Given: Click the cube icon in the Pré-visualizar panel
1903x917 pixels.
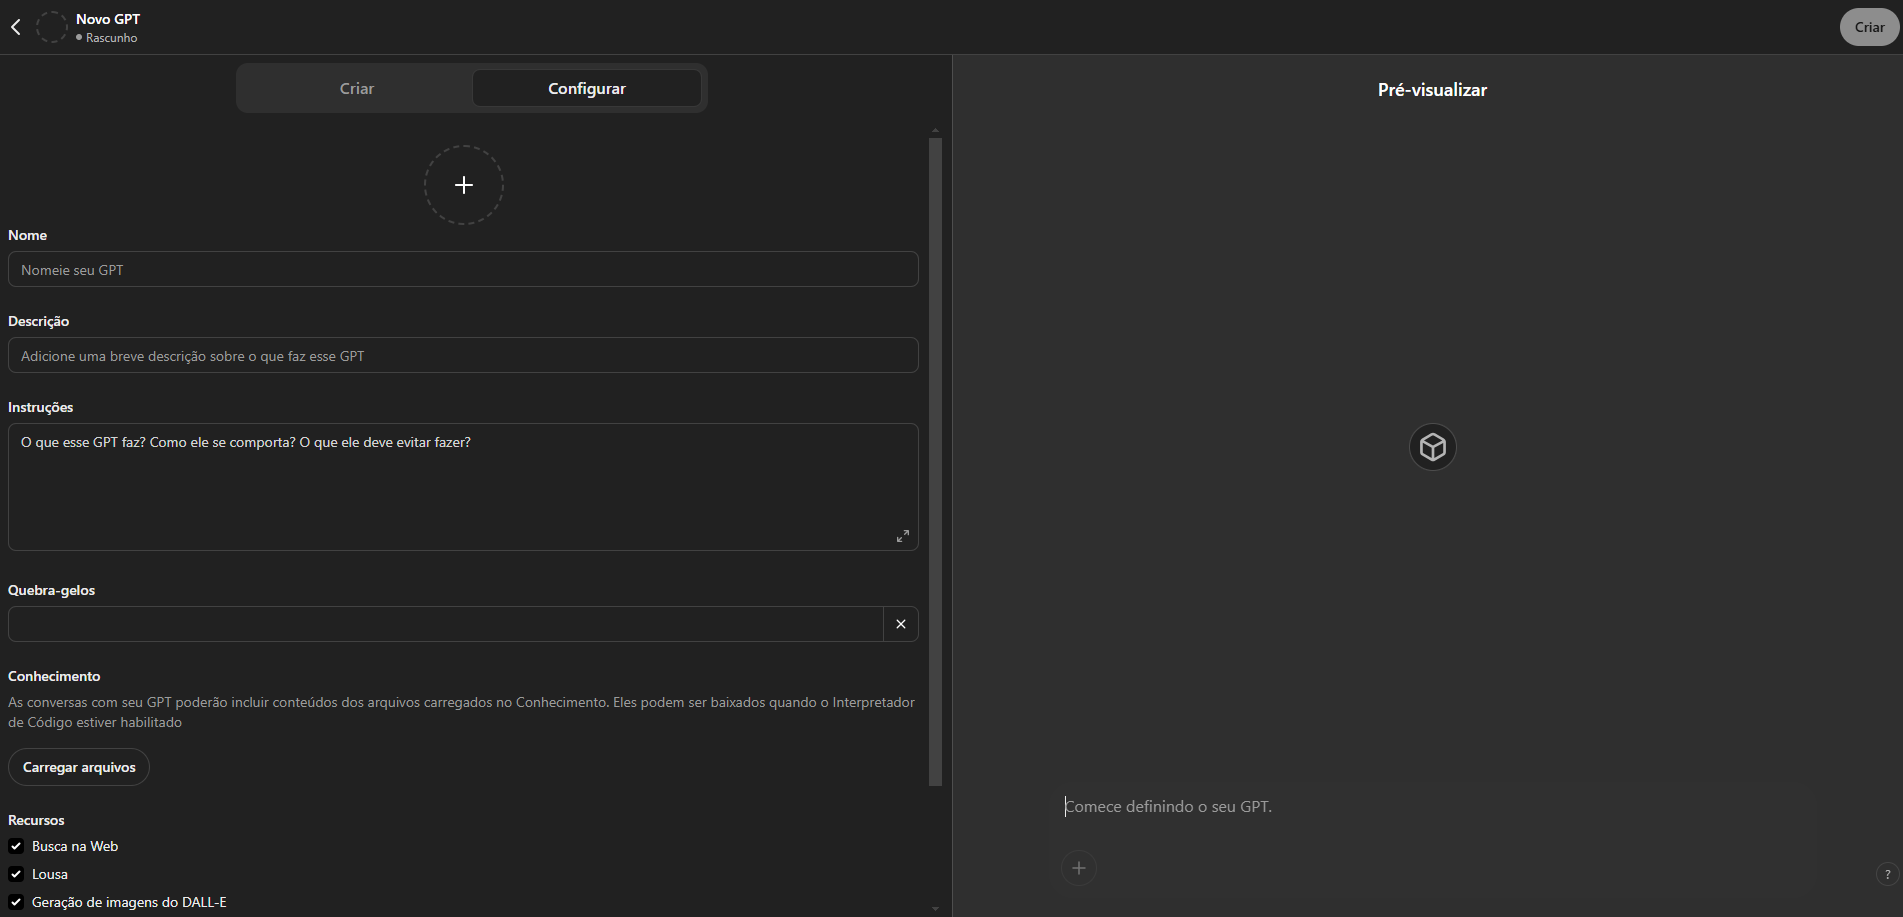Looking at the screenshot, I should [x=1432, y=447].
